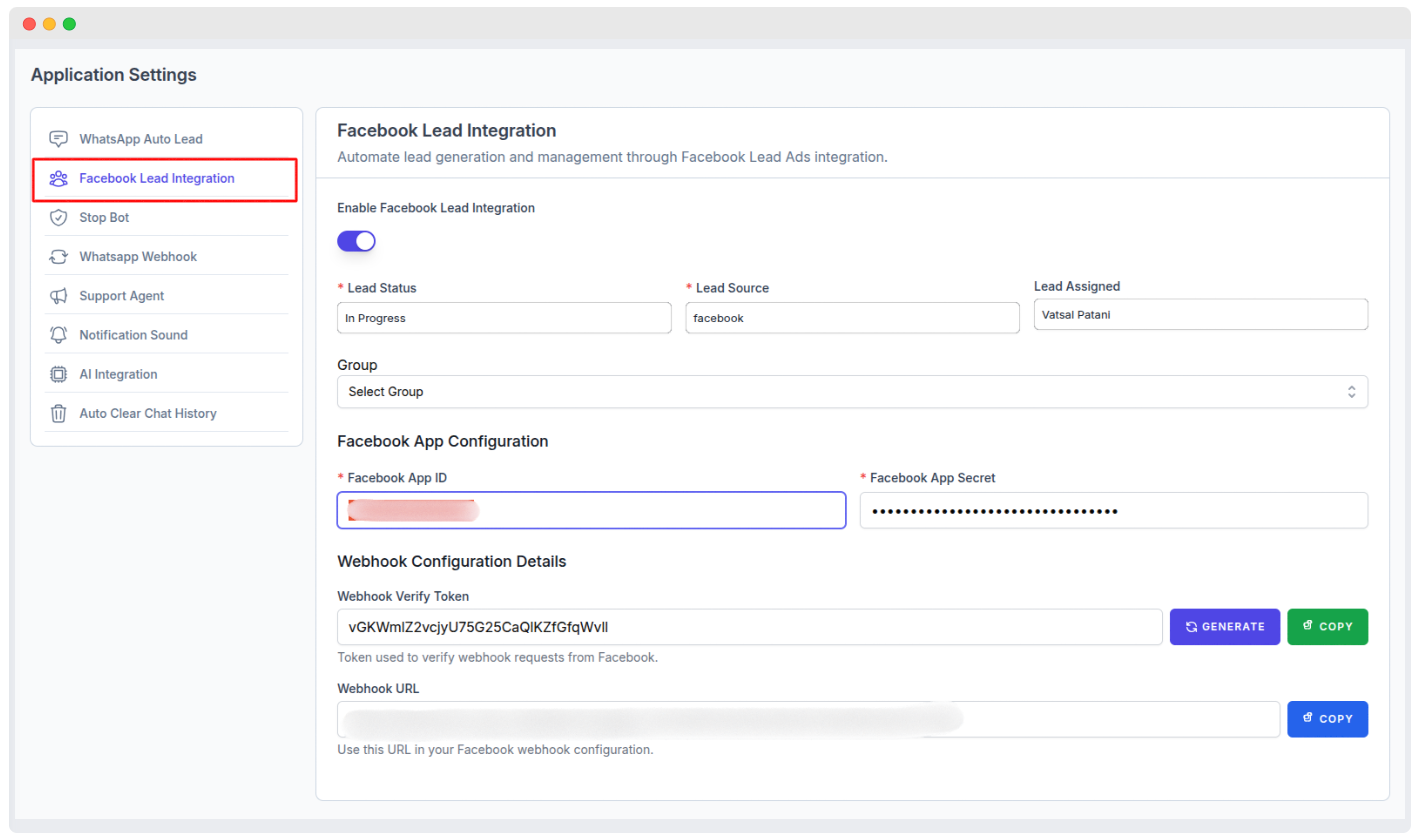Click the Whatsapp Webhook sync icon

[x=58, y=257]
